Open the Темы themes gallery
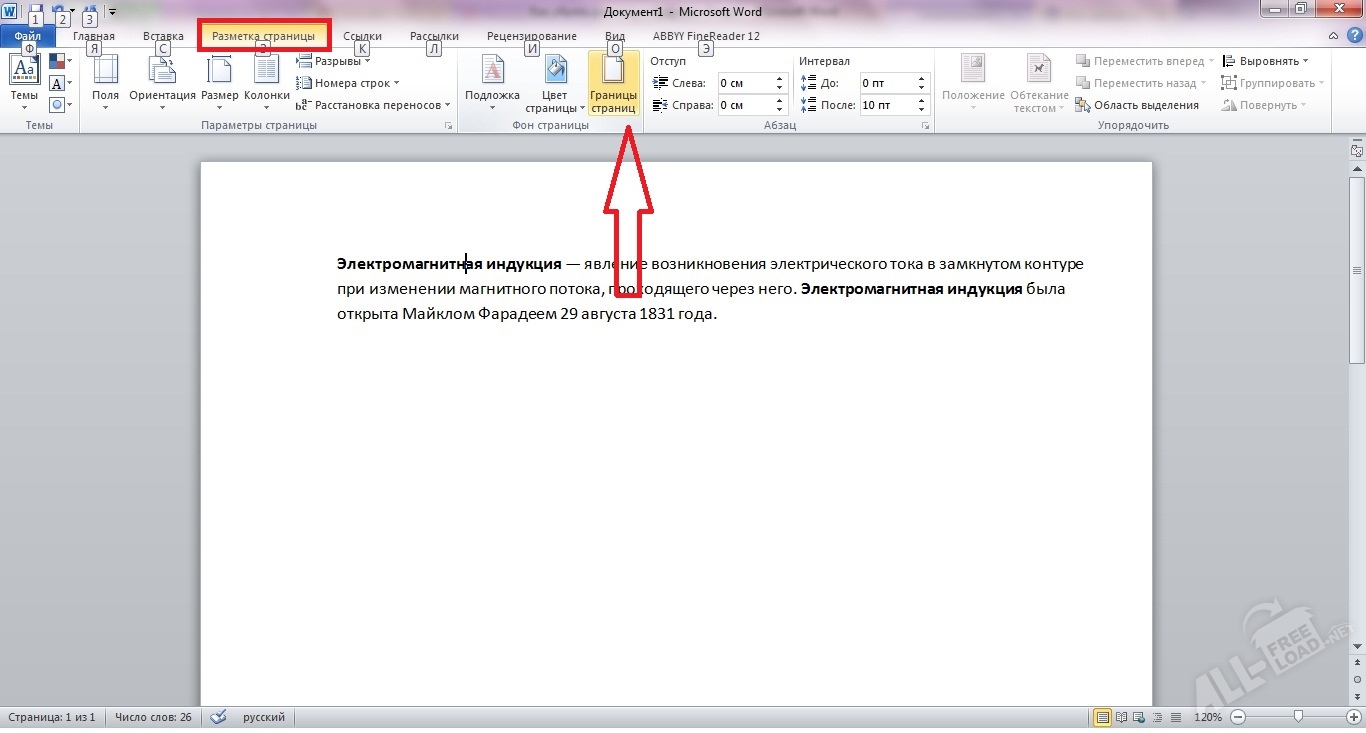Viewport: 1366px width, 733px height. pos(24,80)
